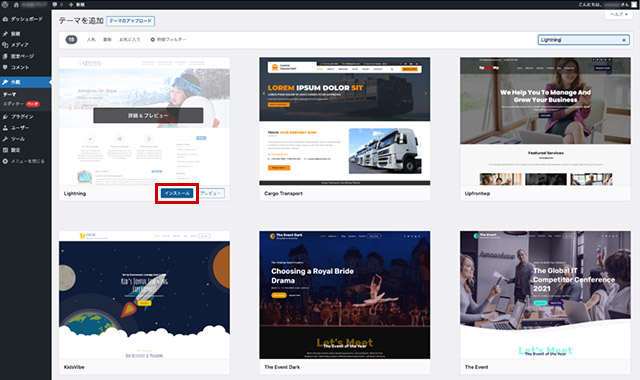Viewport: 640px width, 380px height.
Task: Open the メディア sidebar item
Action: [16, 45]
